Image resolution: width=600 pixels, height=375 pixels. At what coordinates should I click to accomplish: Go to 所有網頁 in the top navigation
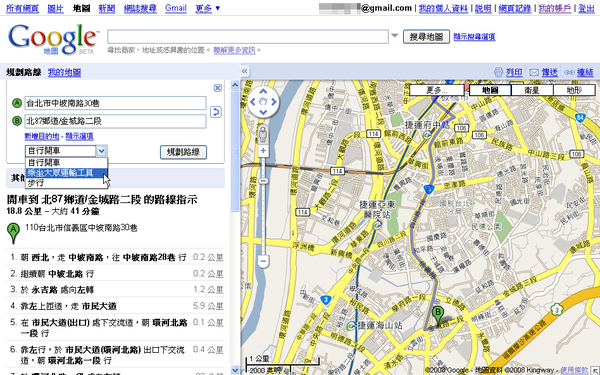point(22,8)
